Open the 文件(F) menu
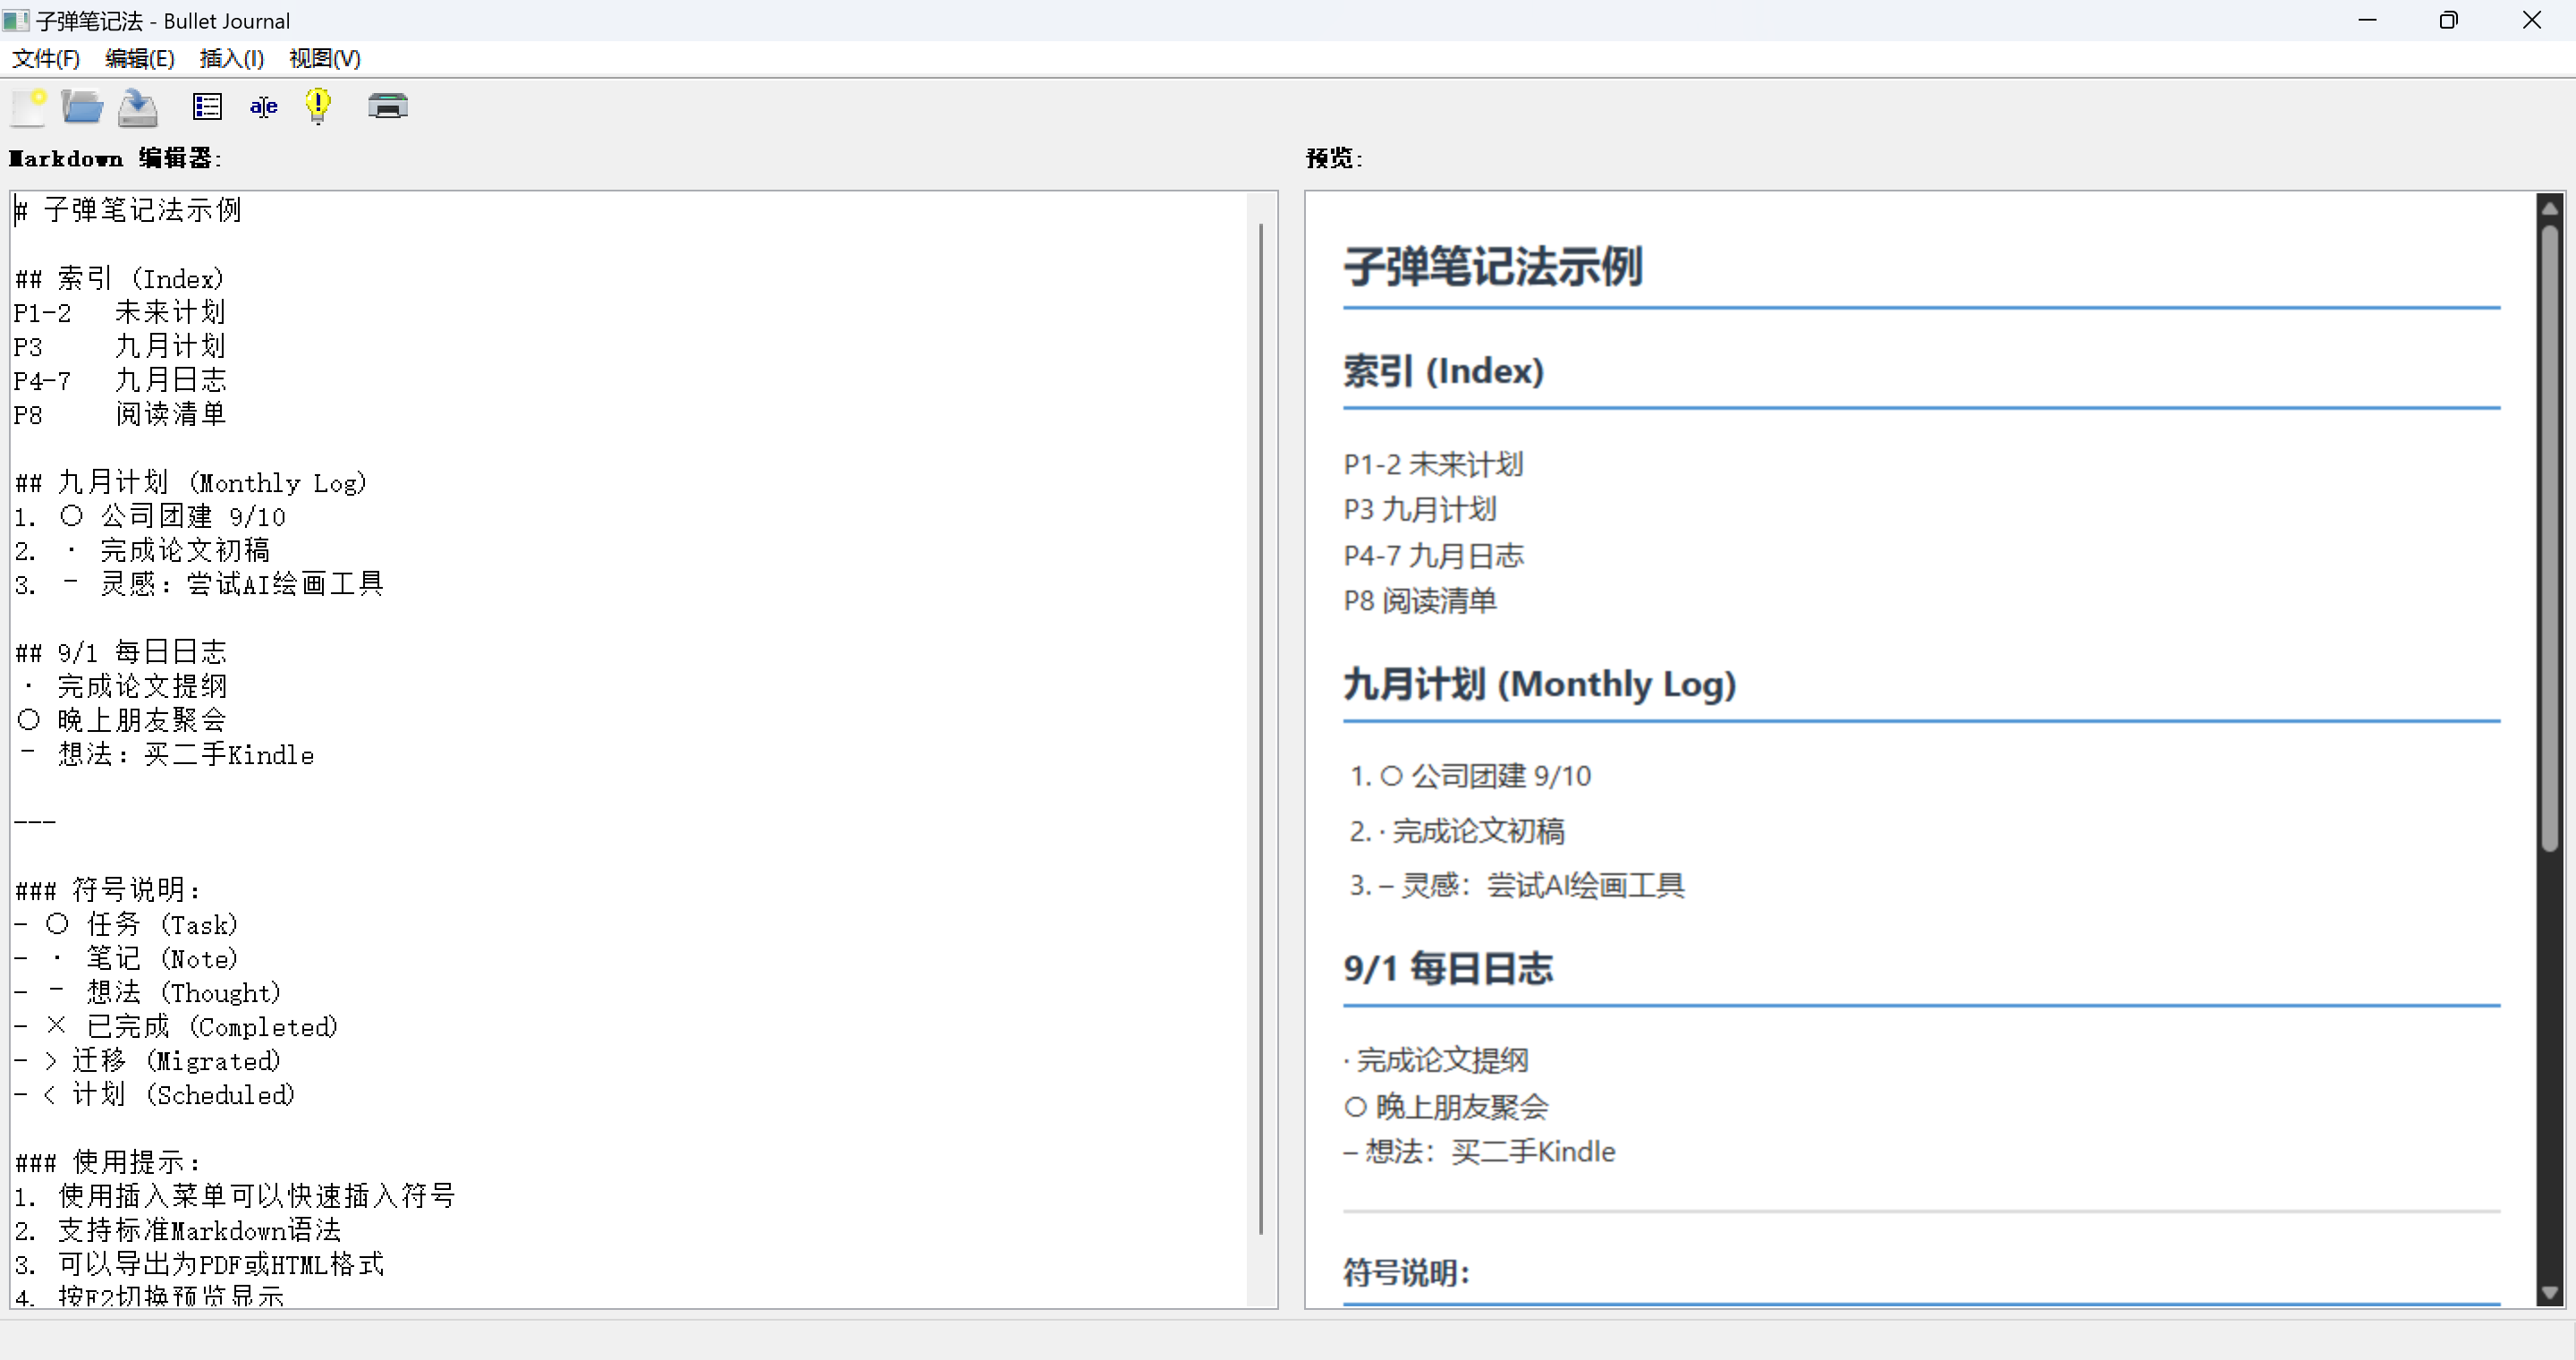 pos(46,58)
